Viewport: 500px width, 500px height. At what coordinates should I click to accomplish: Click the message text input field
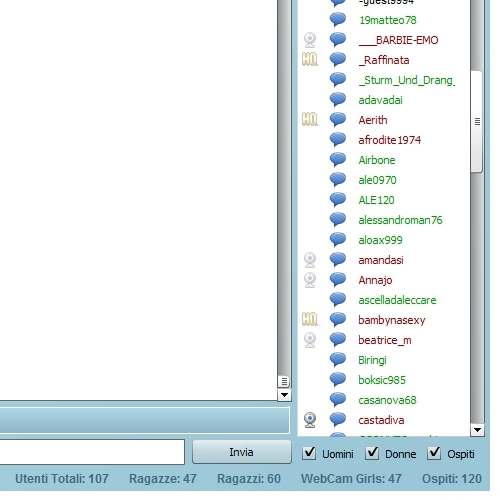click(x=92, y=452)
